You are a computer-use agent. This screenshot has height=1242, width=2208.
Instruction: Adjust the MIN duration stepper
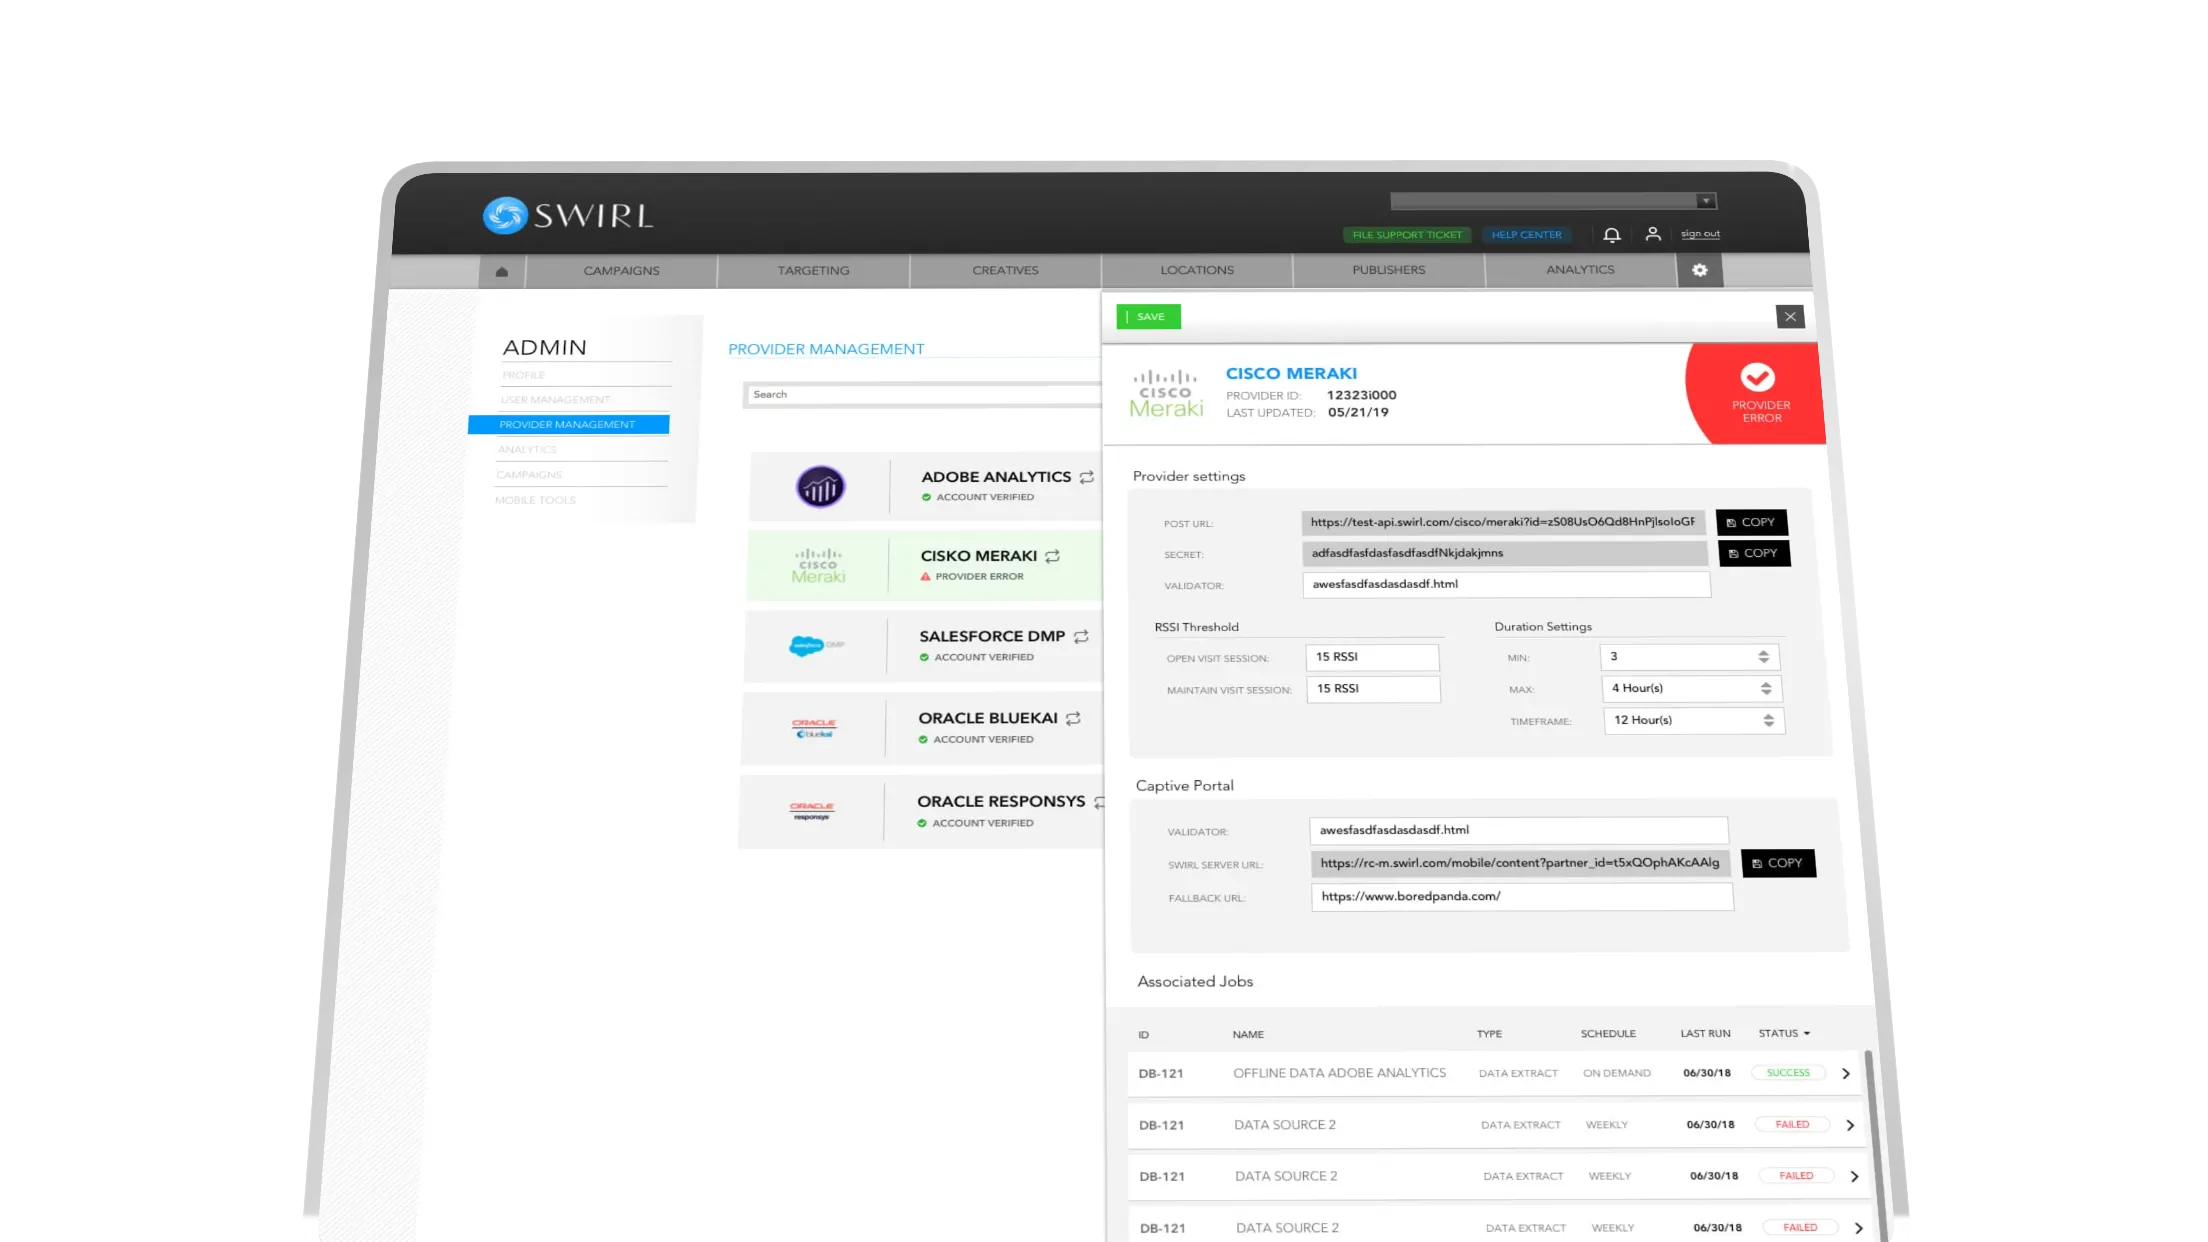click(1763, 657)
